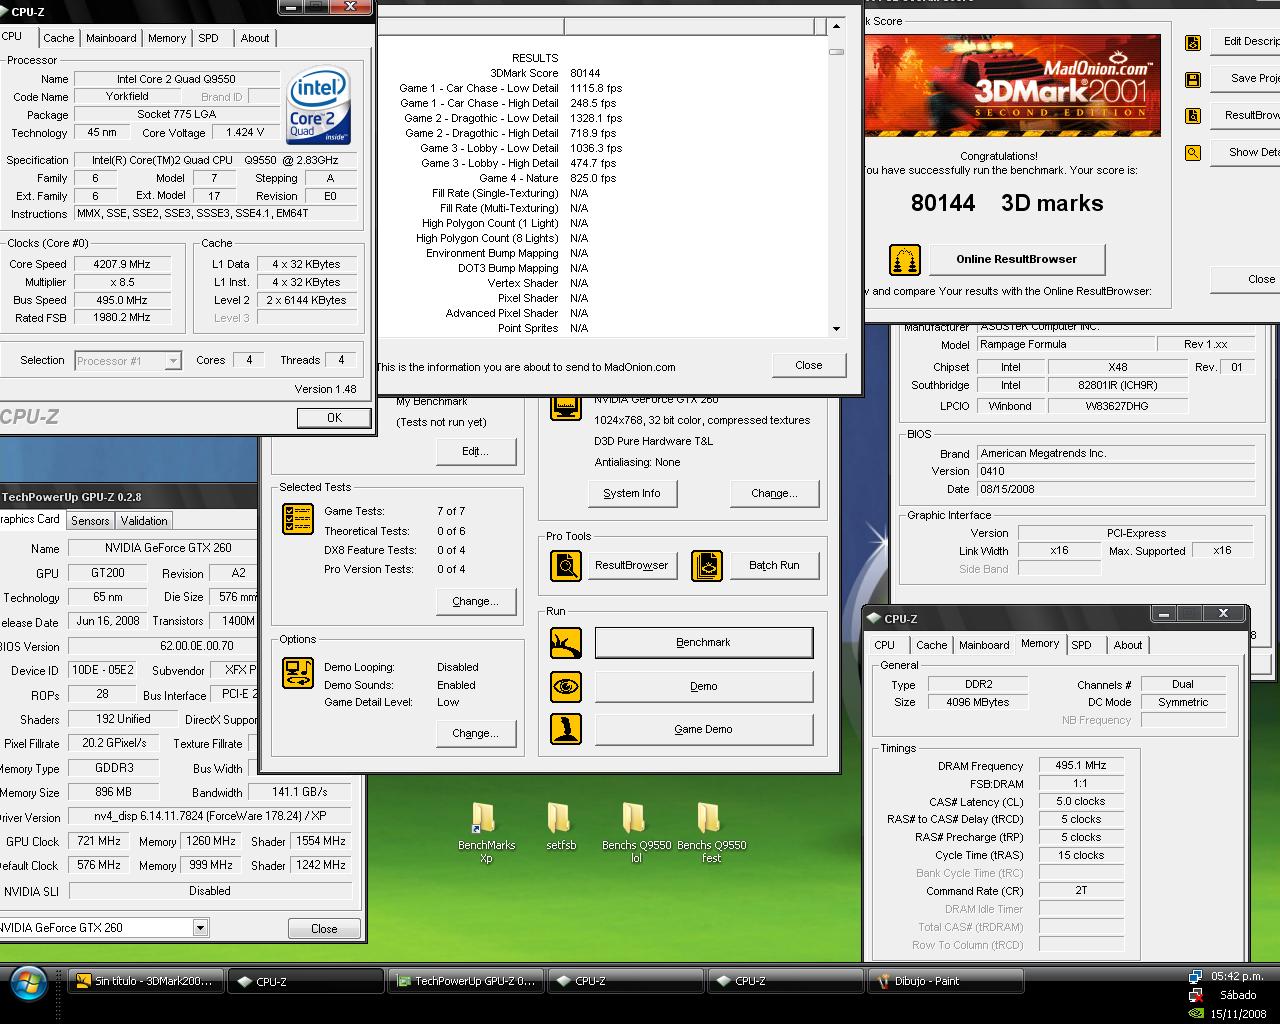
Task: Click Change... under Options
Action: point(475,733)
